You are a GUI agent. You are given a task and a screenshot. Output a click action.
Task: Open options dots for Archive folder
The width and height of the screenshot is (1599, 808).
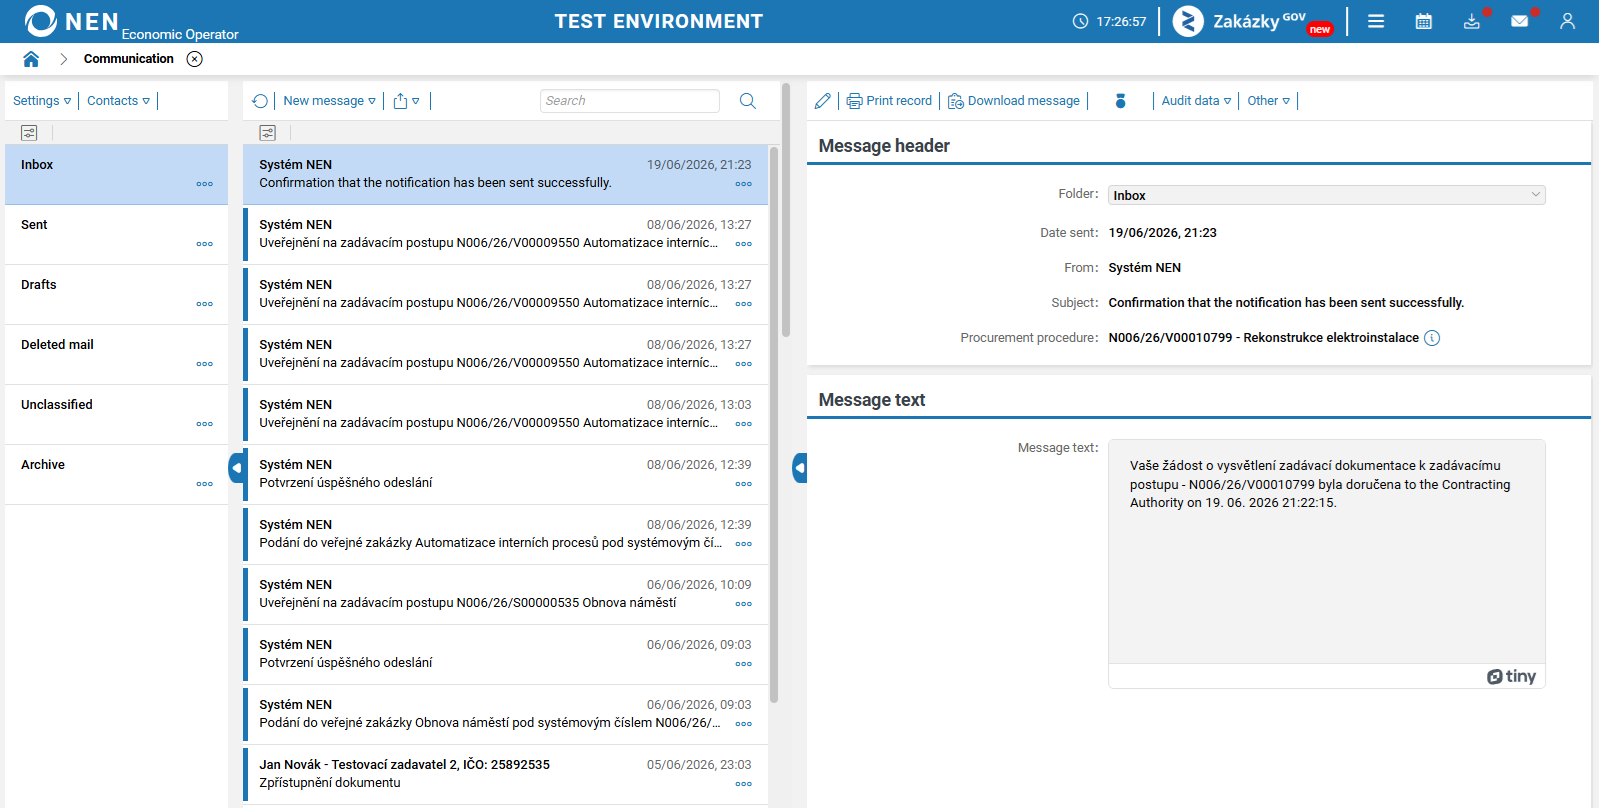point(205,484)
